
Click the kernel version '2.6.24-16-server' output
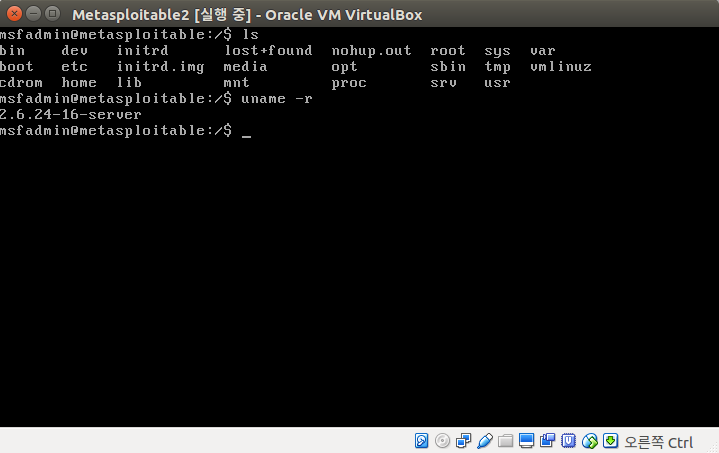[71, 115]
